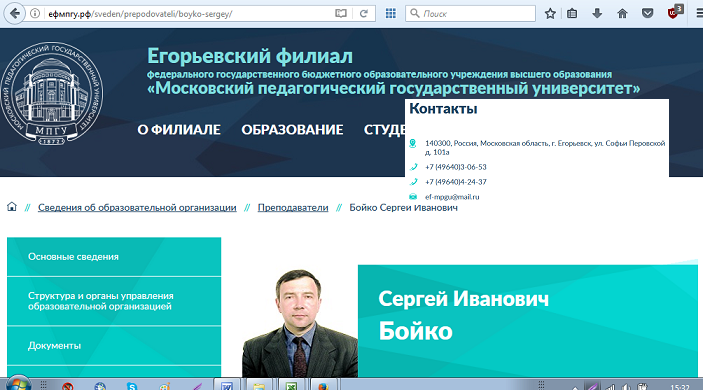
Task: Click the location pin icon in Контакты
Action: [412, 143]
